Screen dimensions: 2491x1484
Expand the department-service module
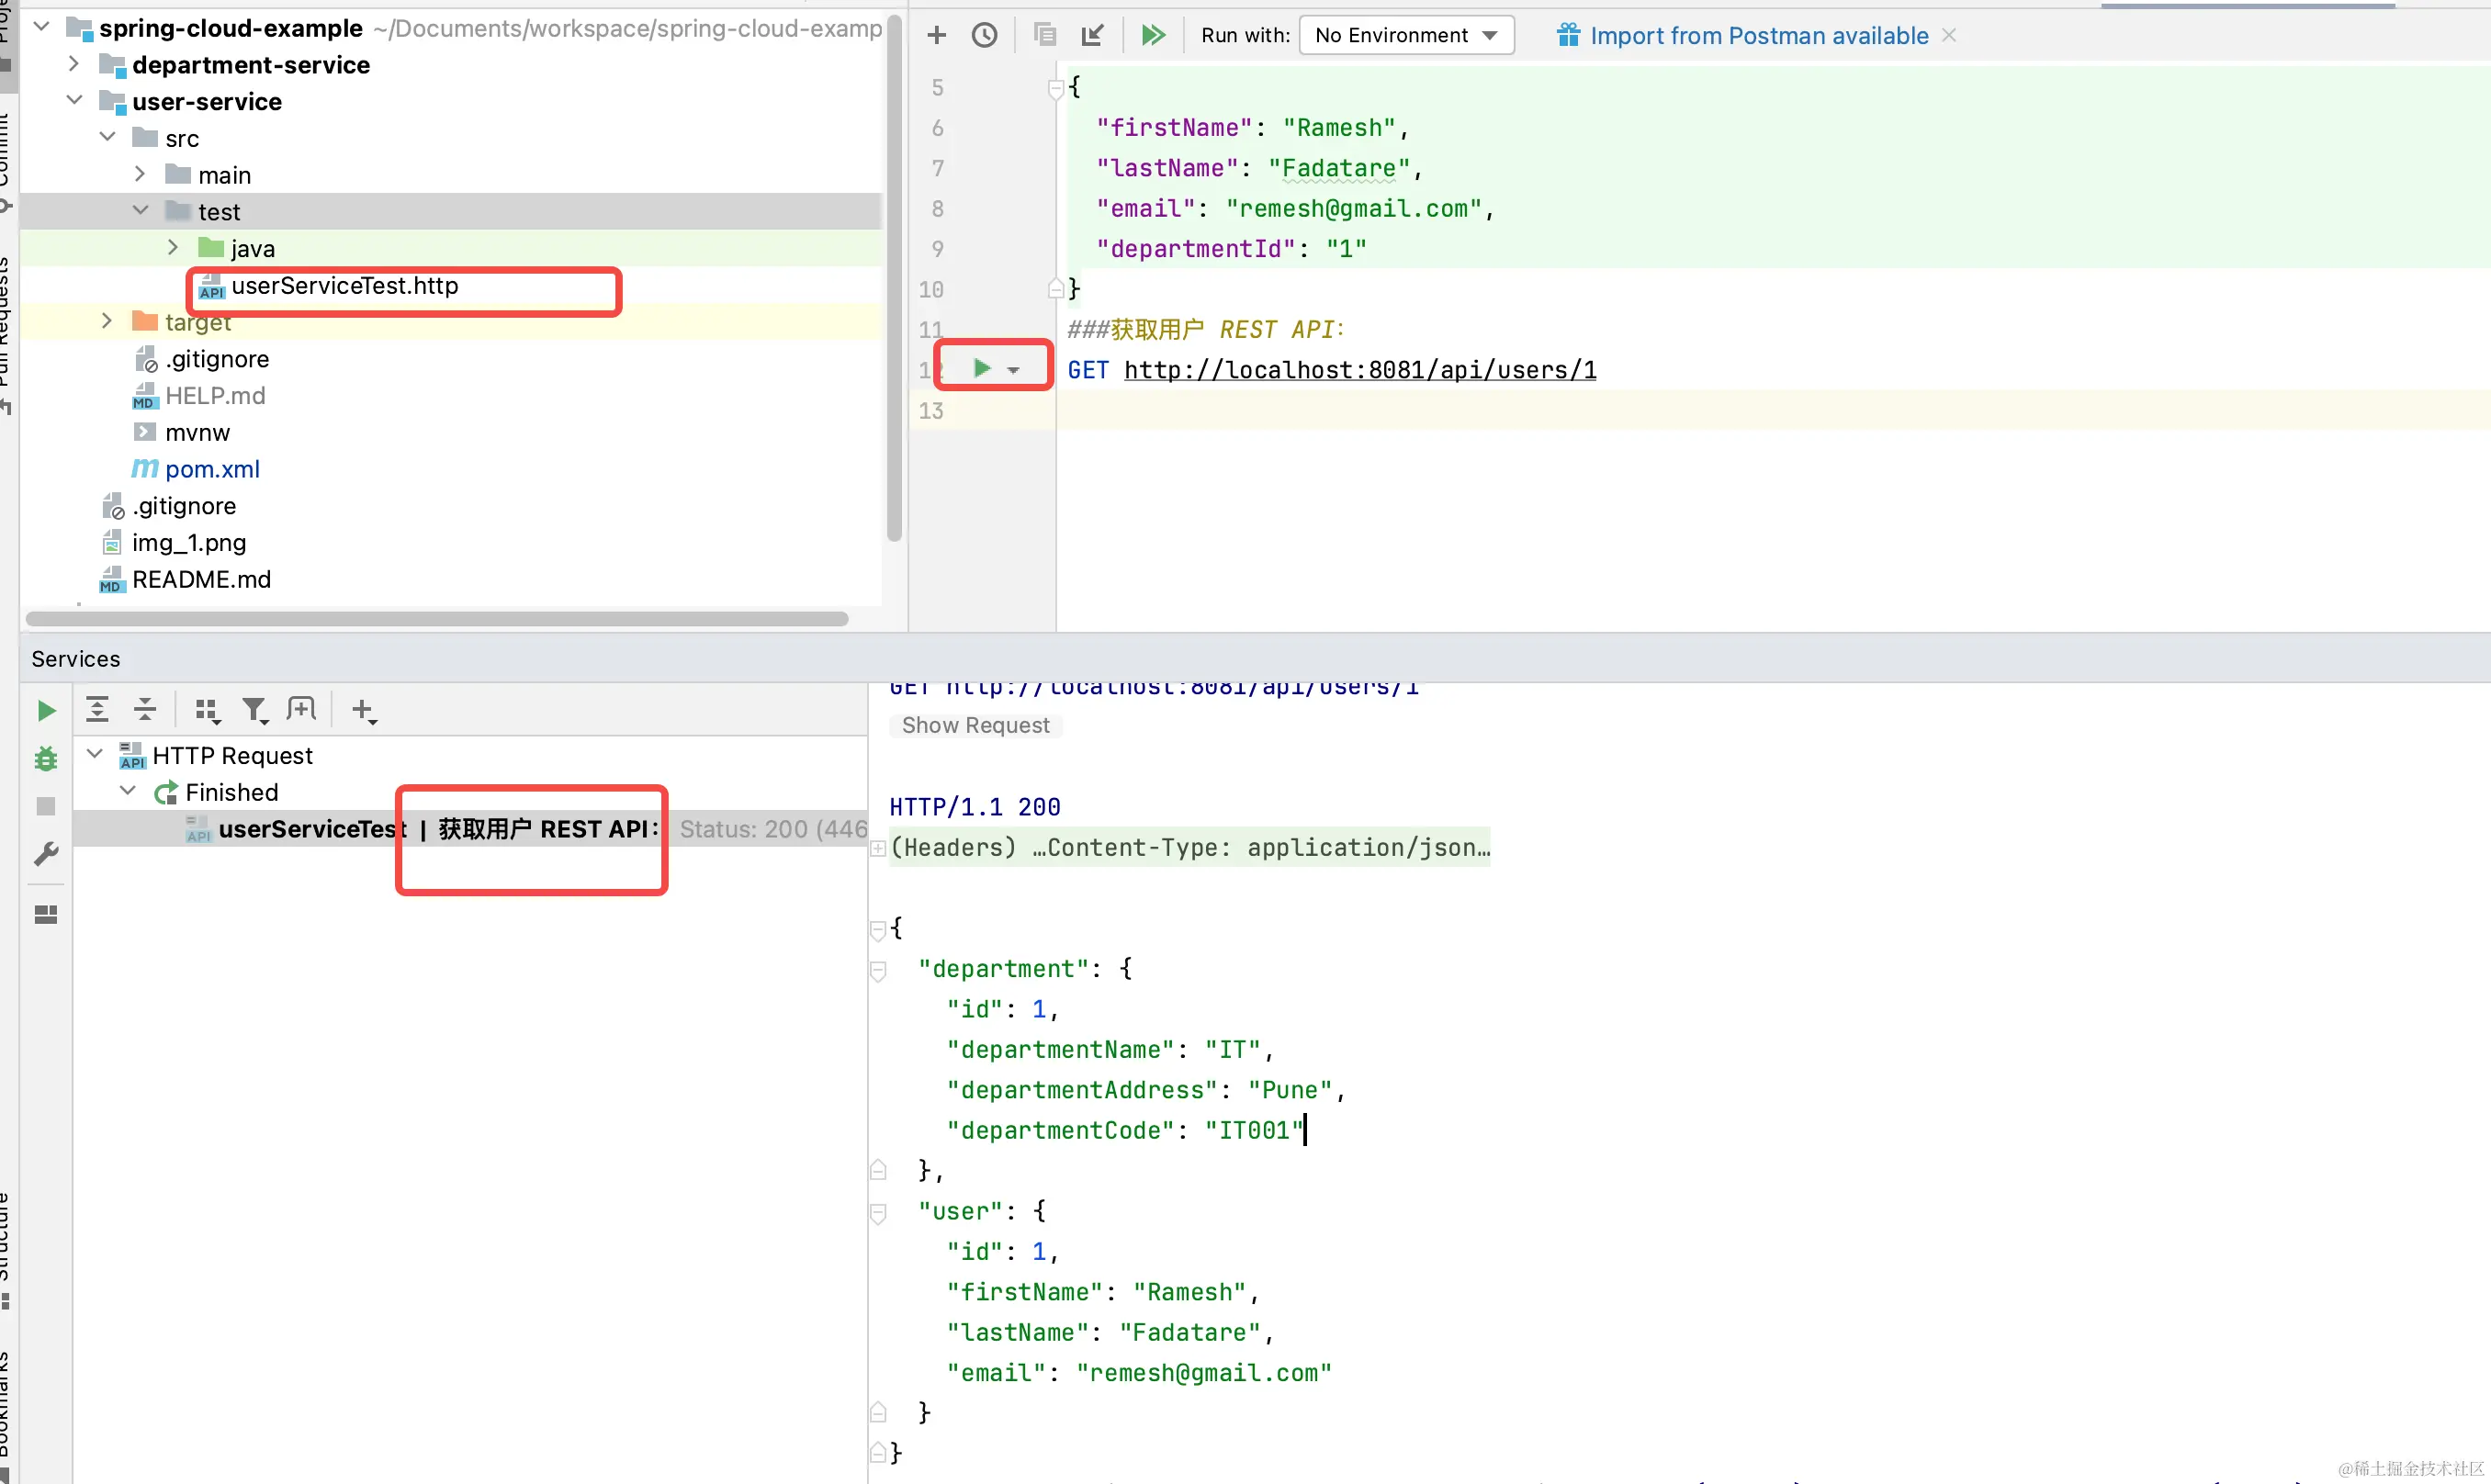74,64
